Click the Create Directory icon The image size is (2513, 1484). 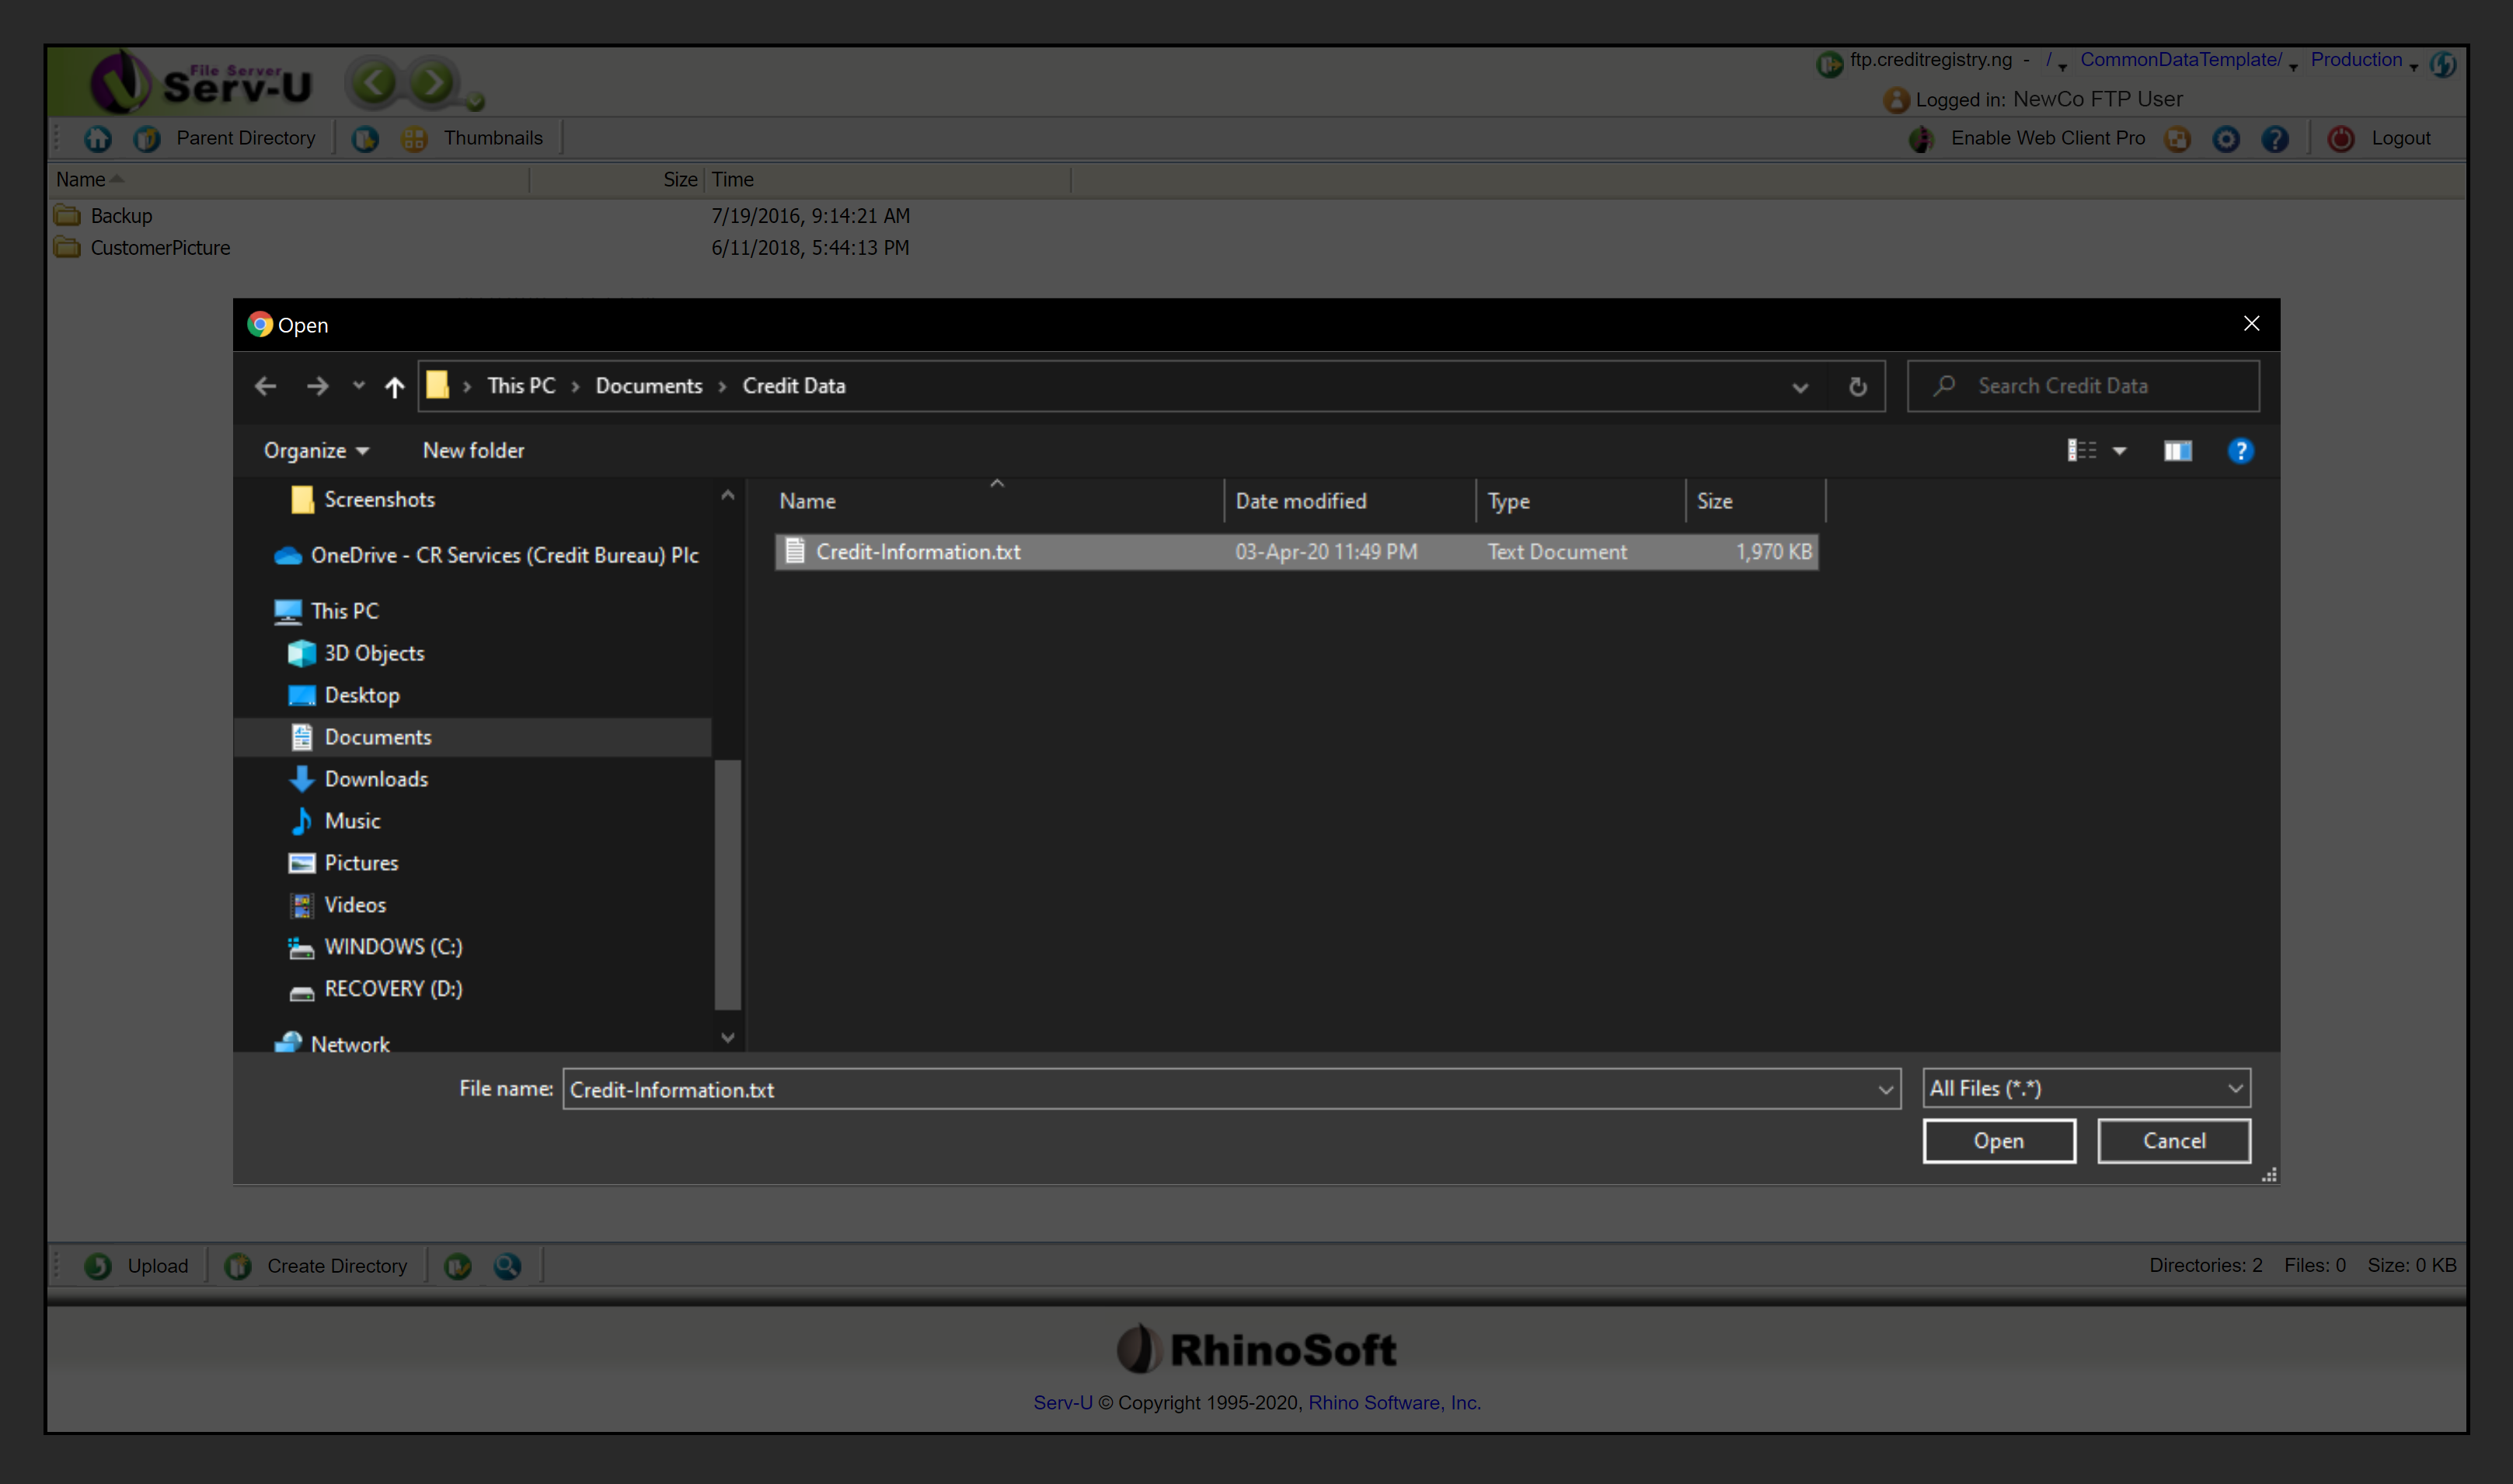coord(238,1266)
